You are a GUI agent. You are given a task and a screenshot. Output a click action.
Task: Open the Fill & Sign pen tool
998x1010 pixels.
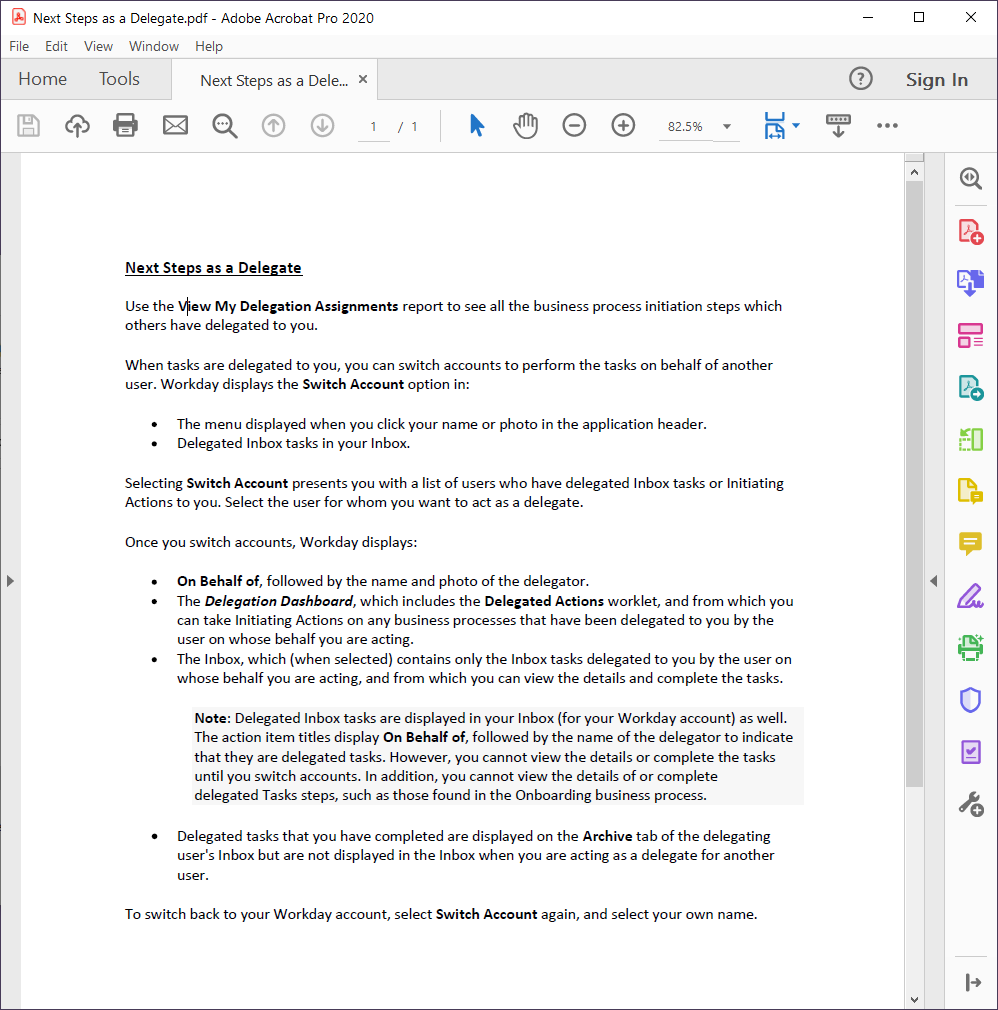coord(970,596)
